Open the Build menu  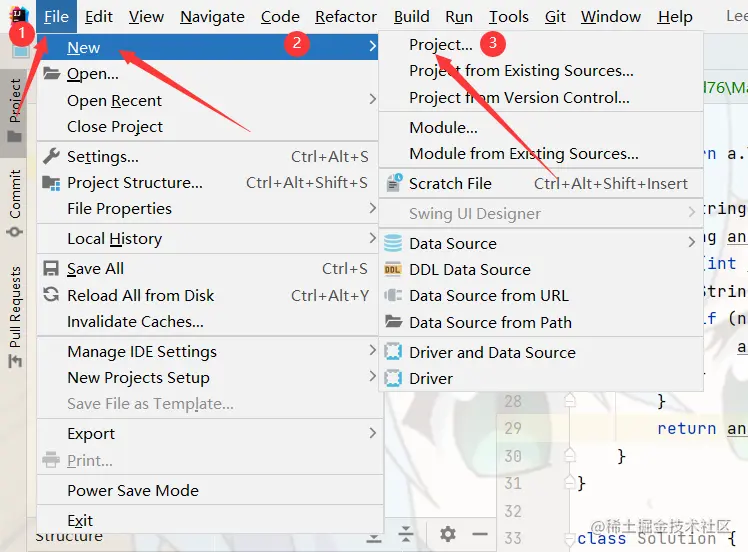coord(411,17)
